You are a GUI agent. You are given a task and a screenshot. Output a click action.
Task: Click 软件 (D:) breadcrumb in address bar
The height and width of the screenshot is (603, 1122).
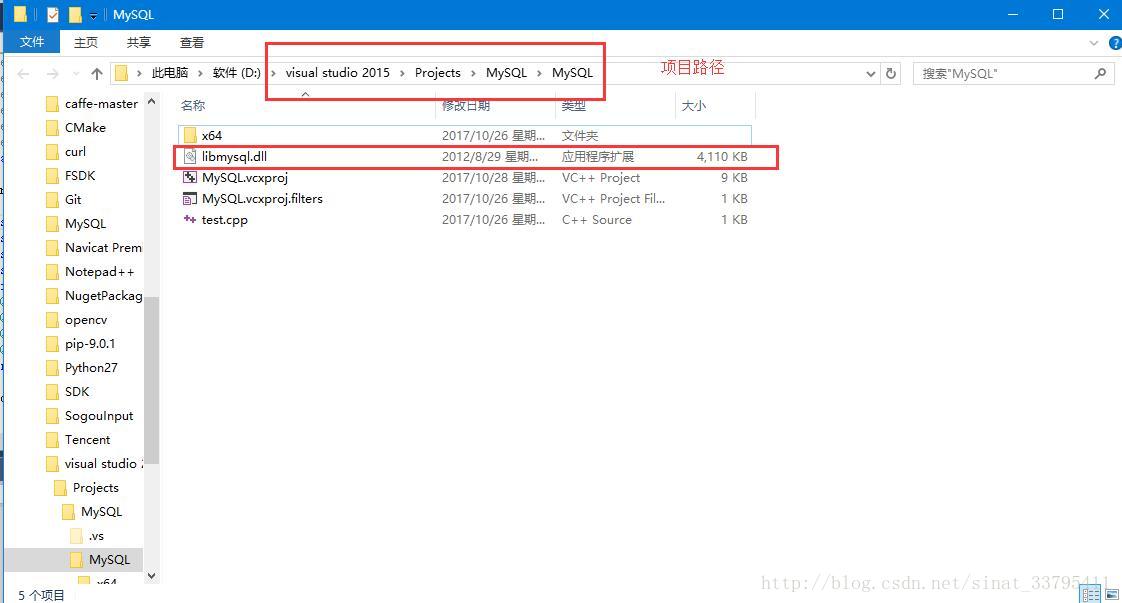237,73
